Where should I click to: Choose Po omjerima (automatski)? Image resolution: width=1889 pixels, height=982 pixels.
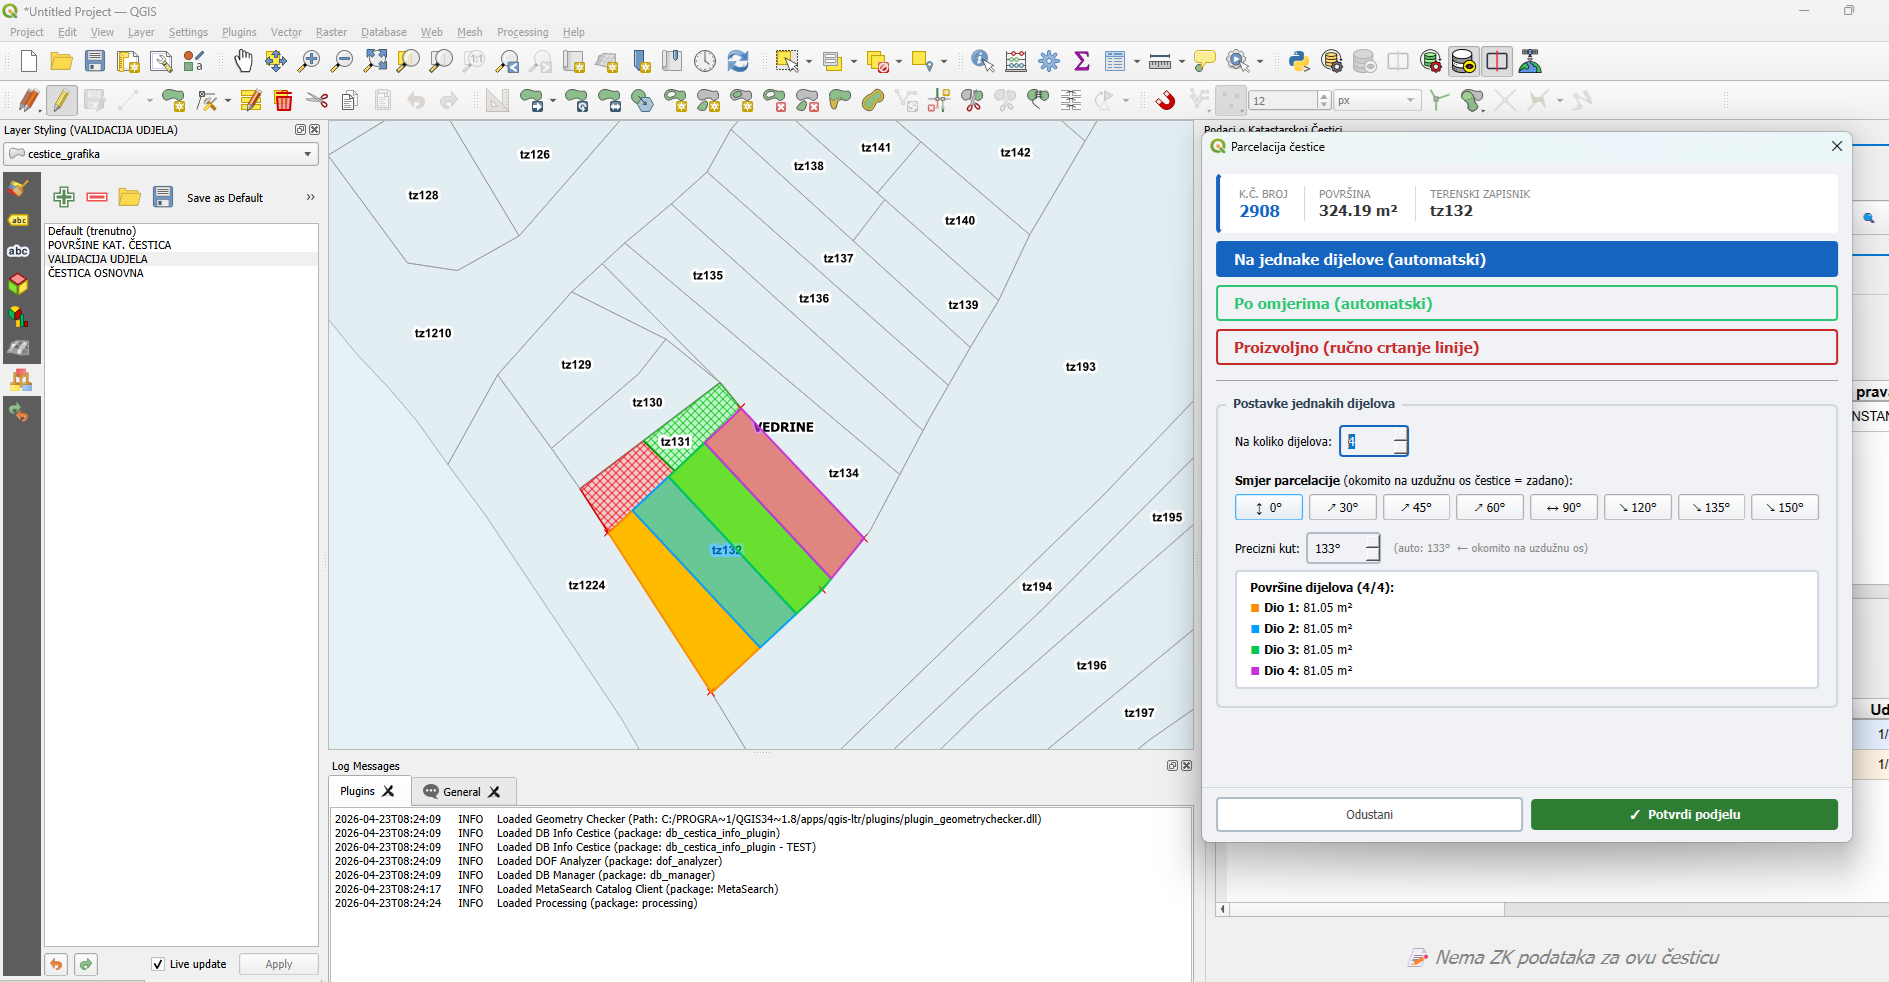pos(1527,303)
